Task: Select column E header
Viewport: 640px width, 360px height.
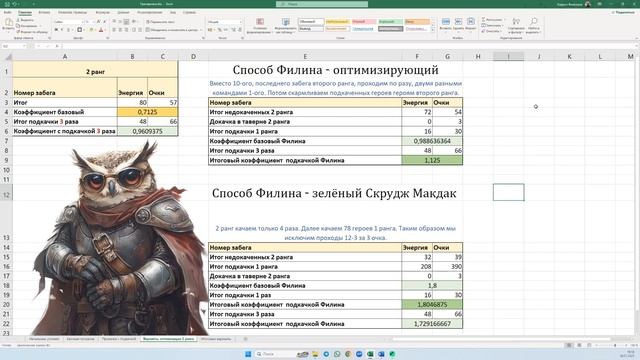Action: (x=305, y=56)
